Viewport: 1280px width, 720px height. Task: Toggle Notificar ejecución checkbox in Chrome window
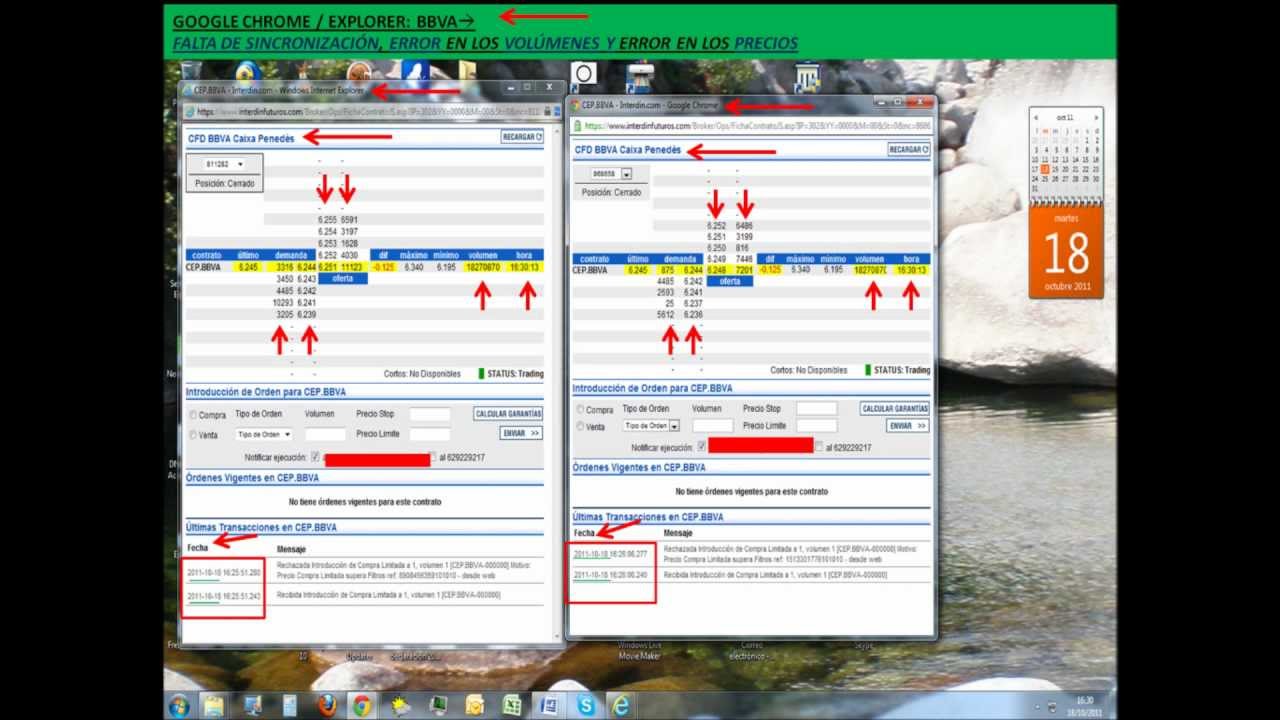pyautogui.click(x=702, y=447)
